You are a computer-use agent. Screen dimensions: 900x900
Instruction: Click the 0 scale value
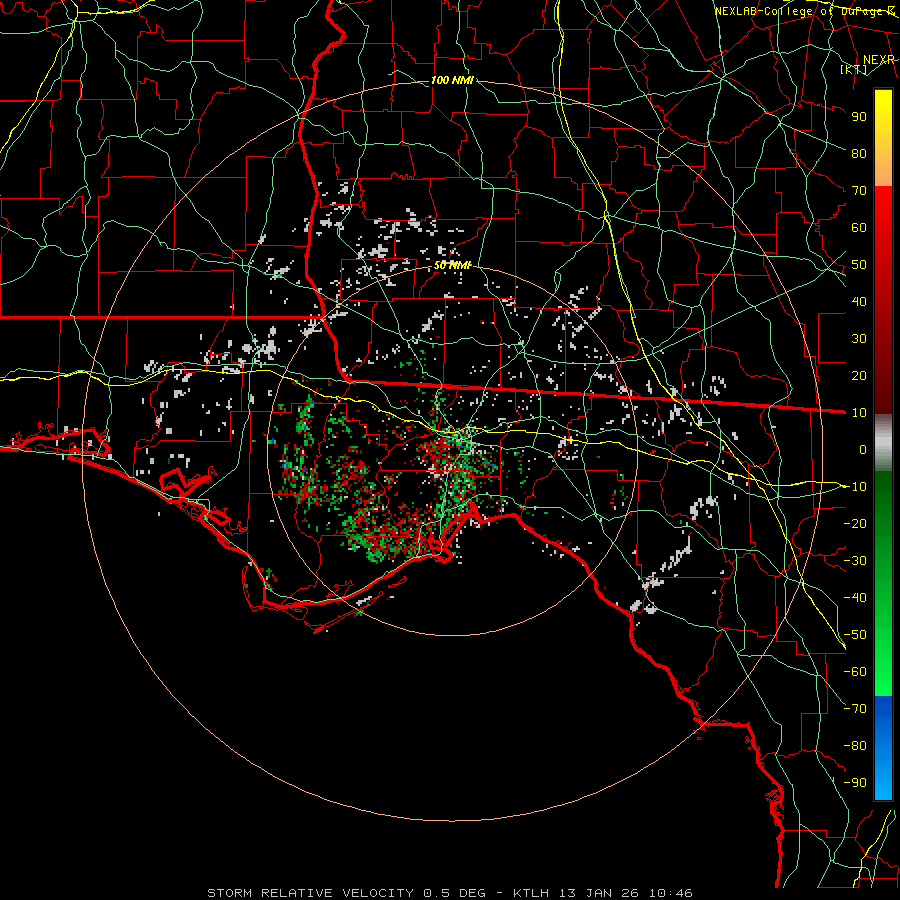click(863, 449)
